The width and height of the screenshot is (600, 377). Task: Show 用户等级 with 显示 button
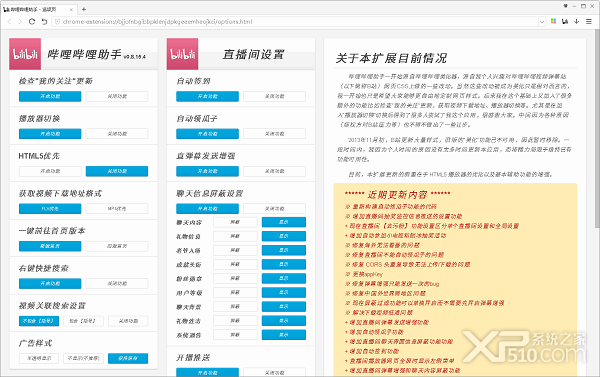tap(284, 292)
